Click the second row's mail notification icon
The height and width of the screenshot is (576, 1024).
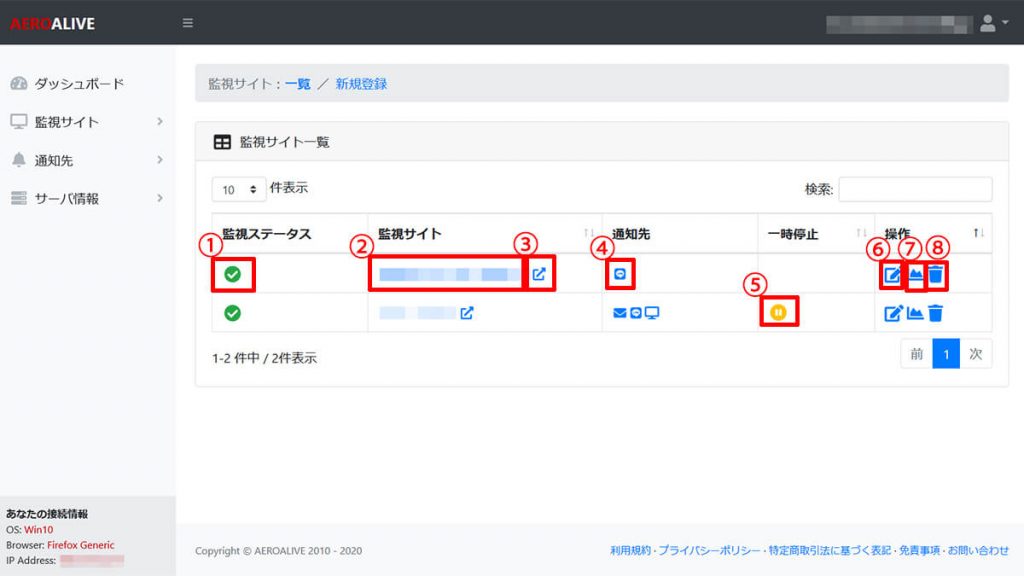point(620,313)
